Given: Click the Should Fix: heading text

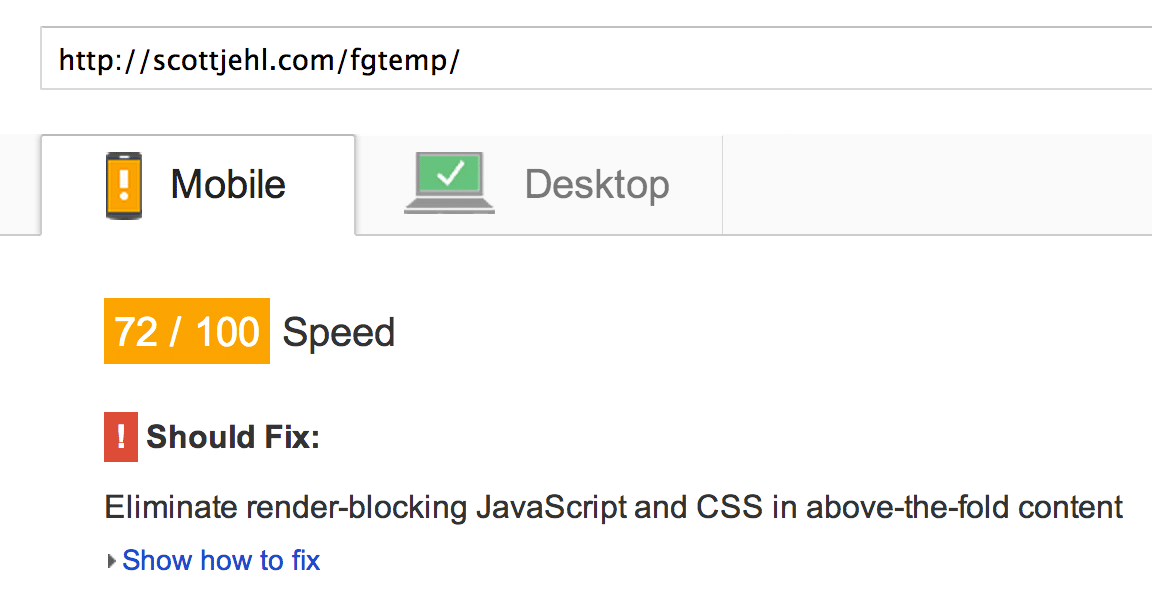Looking at the screenshot, I should 233,437.
